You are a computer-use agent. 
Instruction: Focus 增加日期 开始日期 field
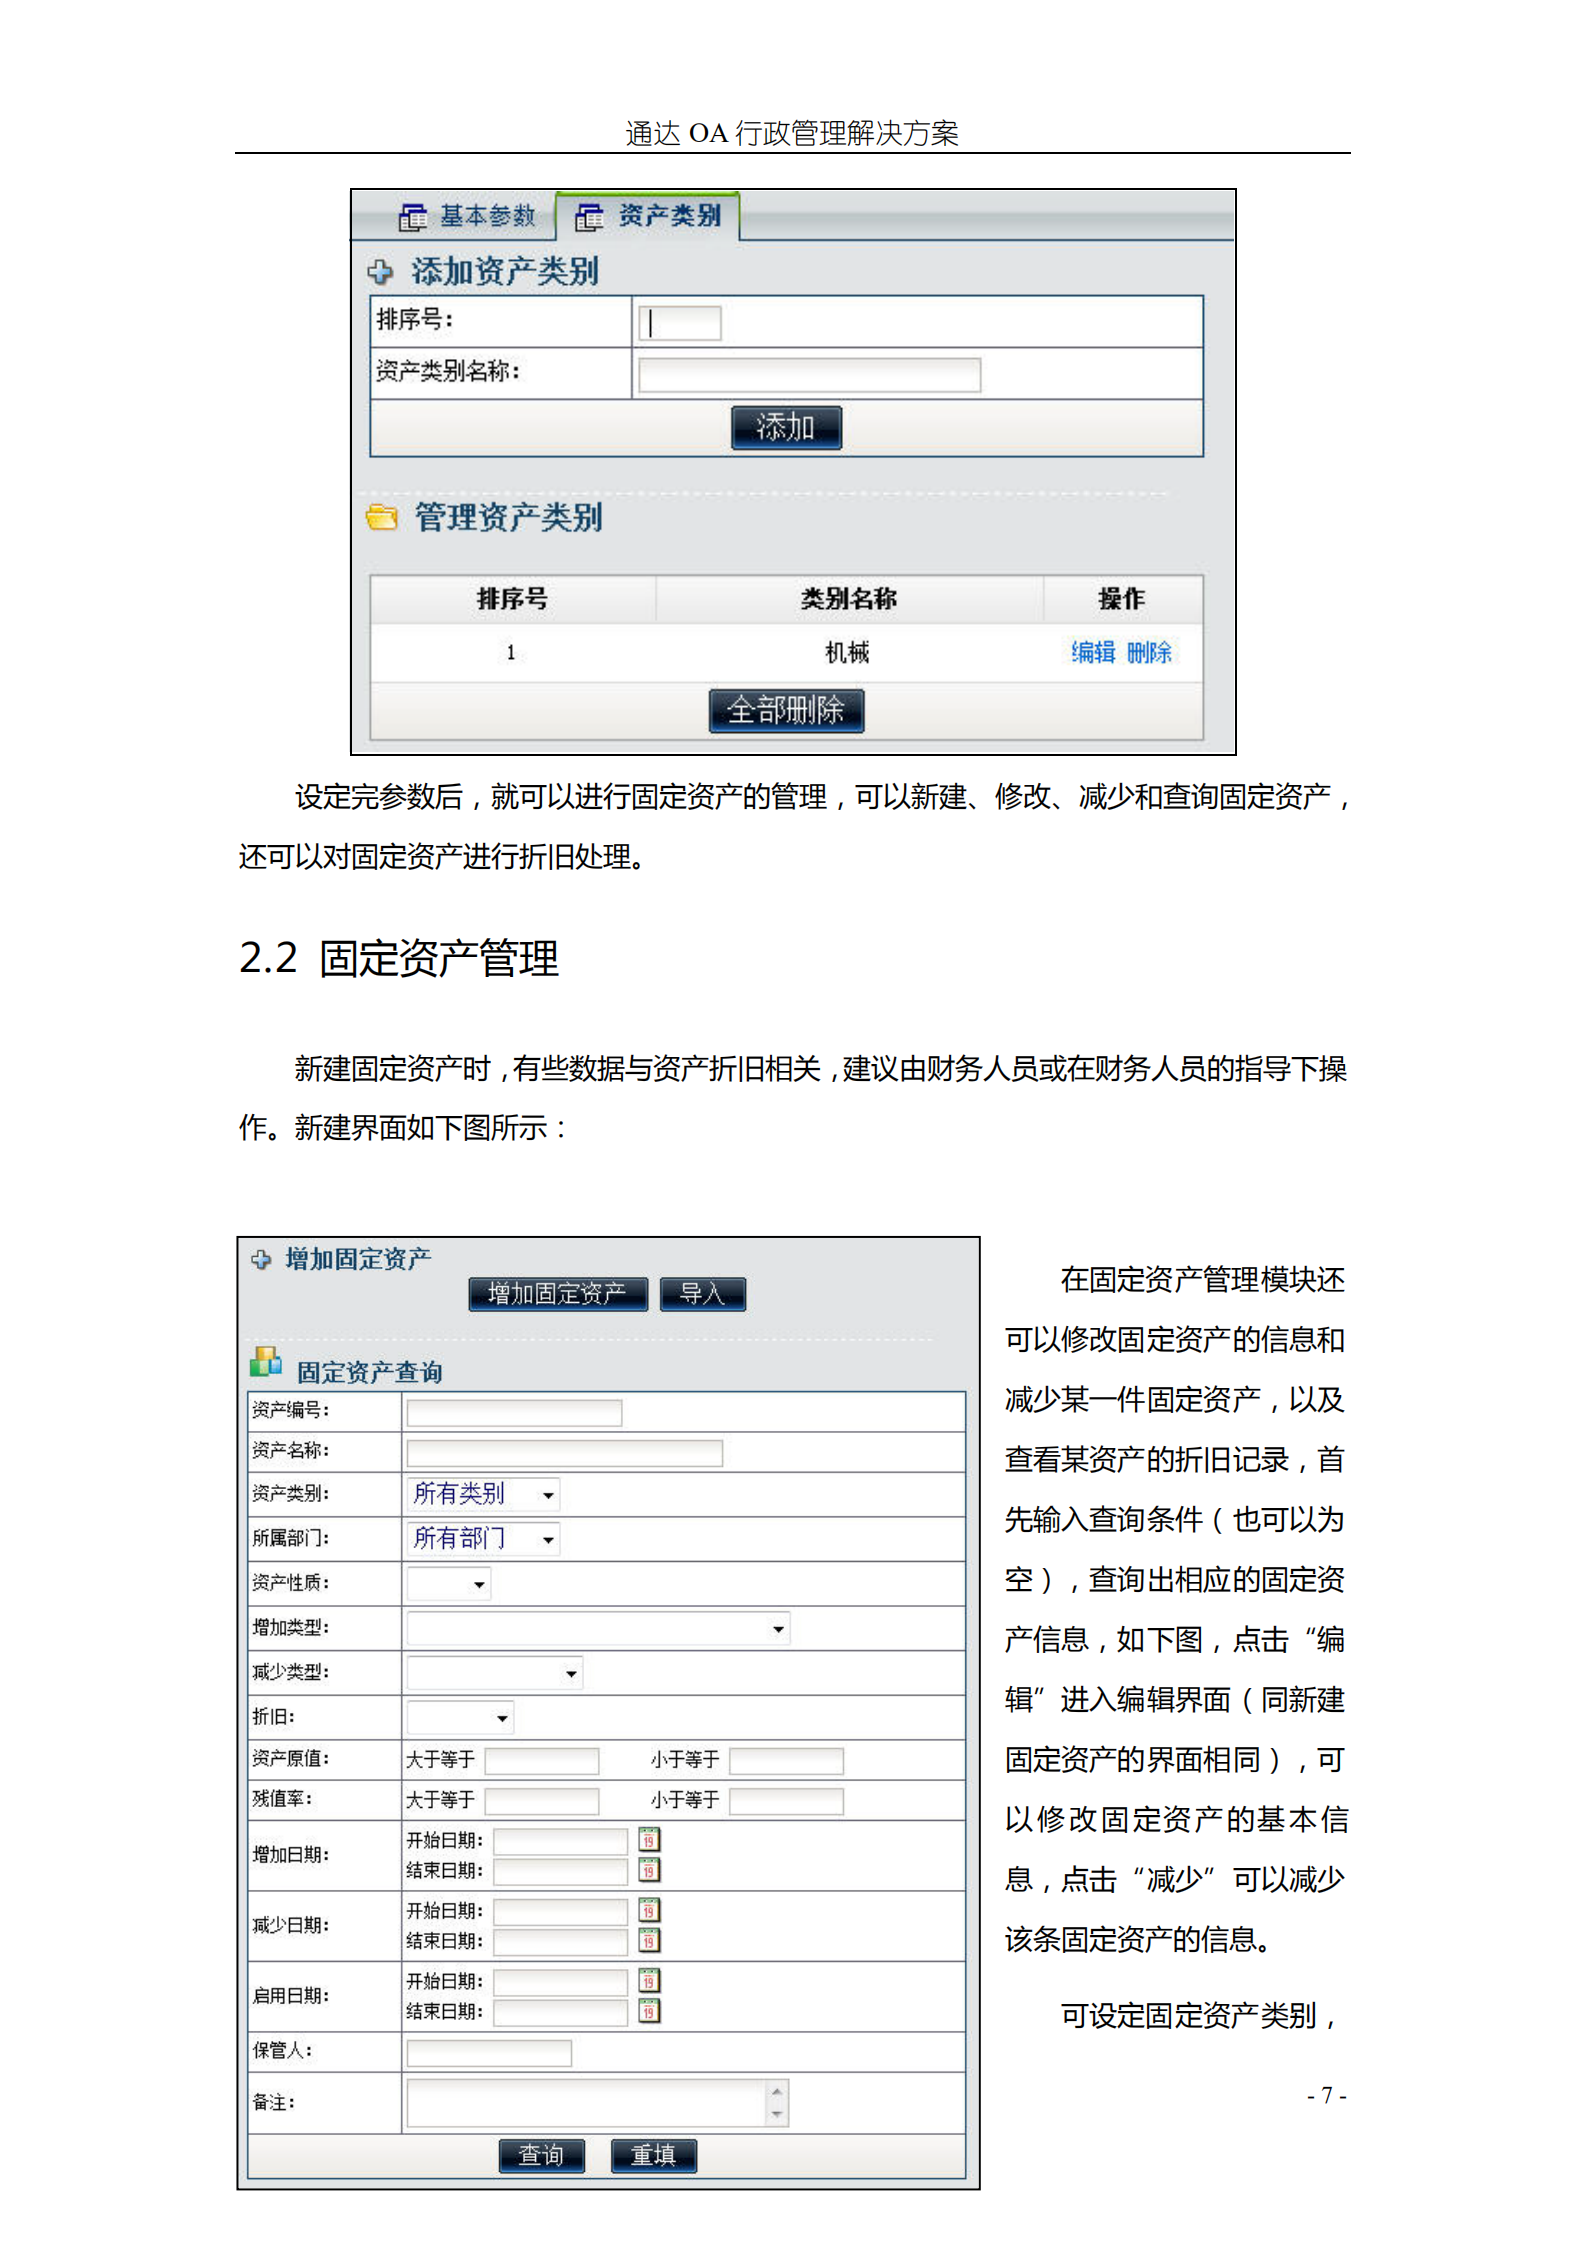coord(560,1841)
